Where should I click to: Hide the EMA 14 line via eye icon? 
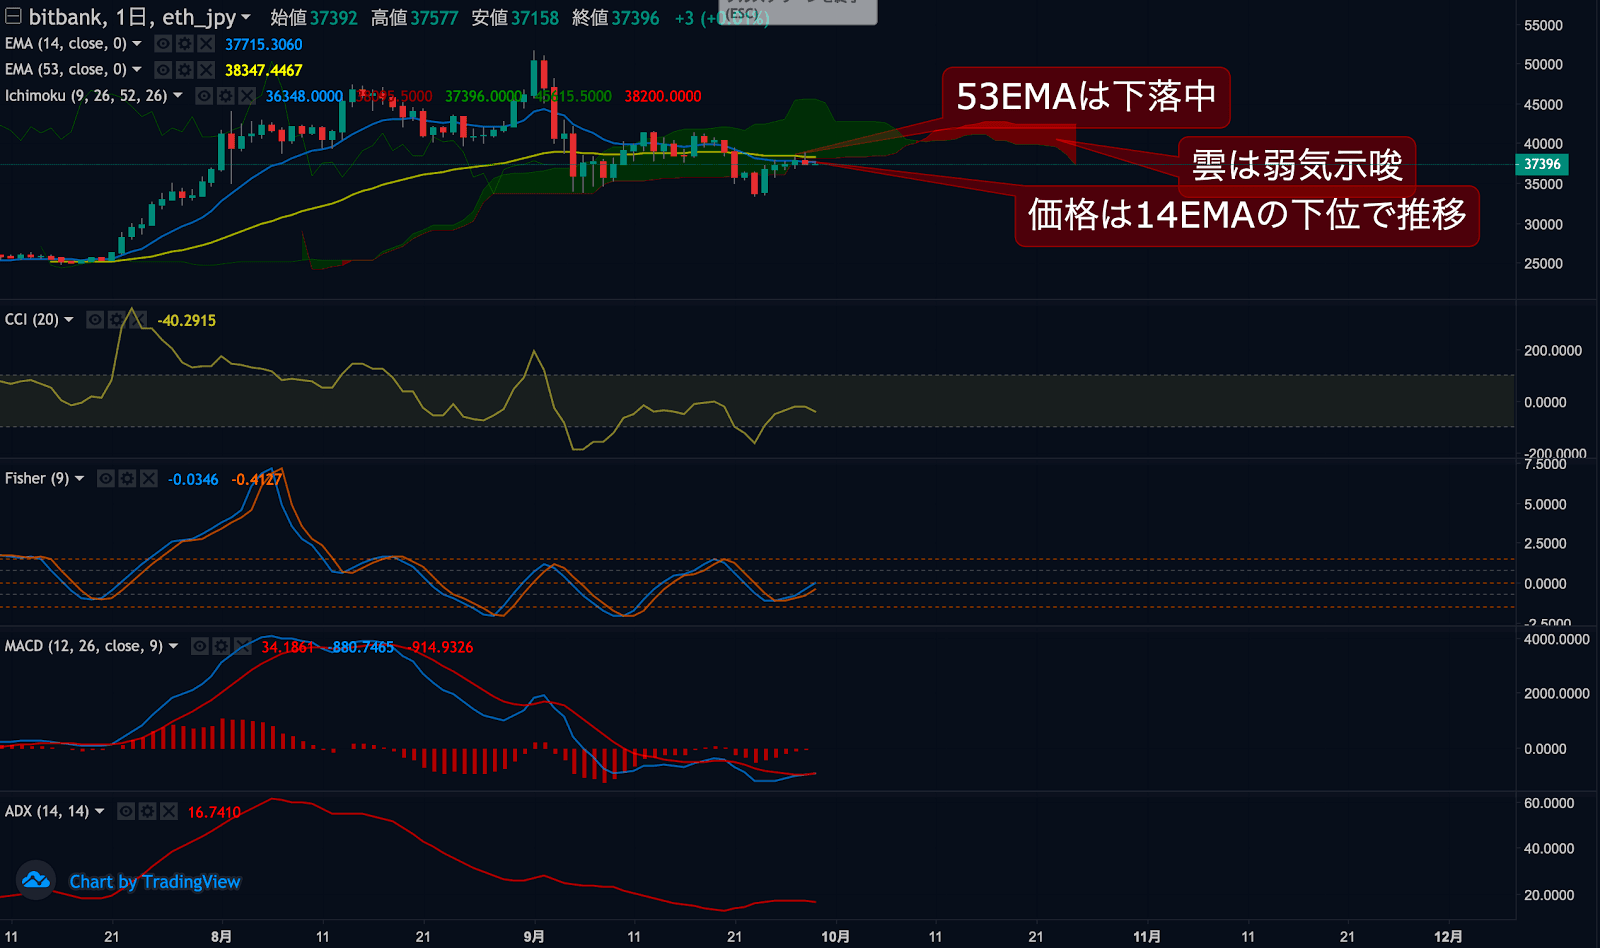(163, 44)
